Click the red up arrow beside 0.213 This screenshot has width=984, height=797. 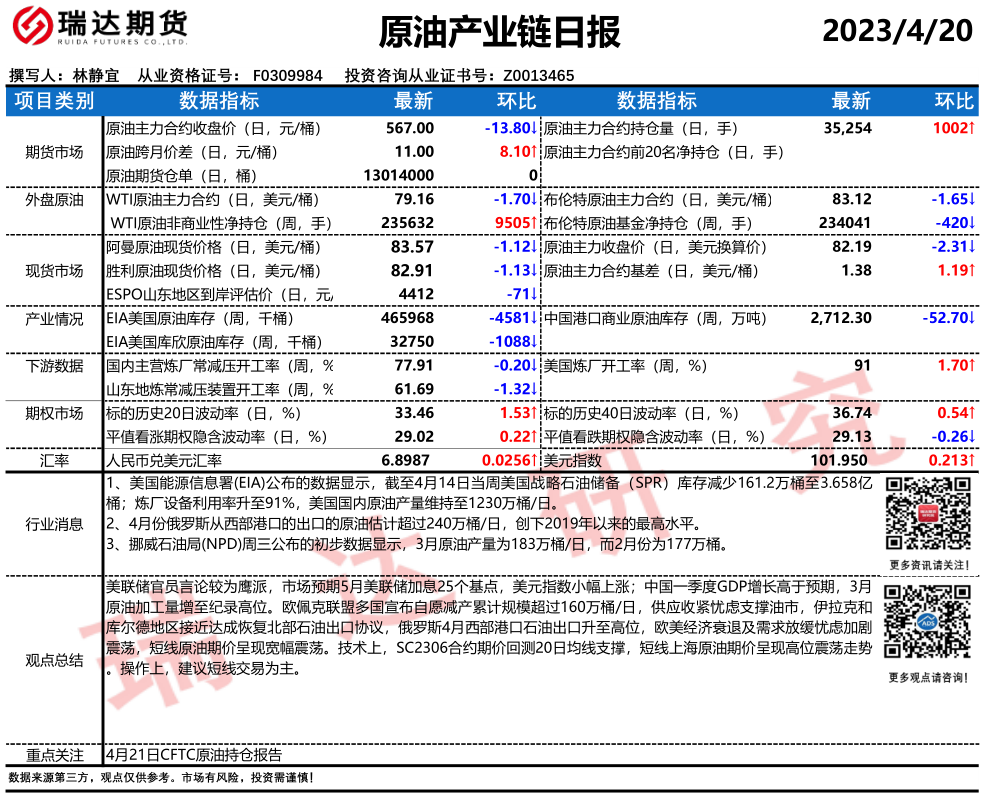pos(972,460)
